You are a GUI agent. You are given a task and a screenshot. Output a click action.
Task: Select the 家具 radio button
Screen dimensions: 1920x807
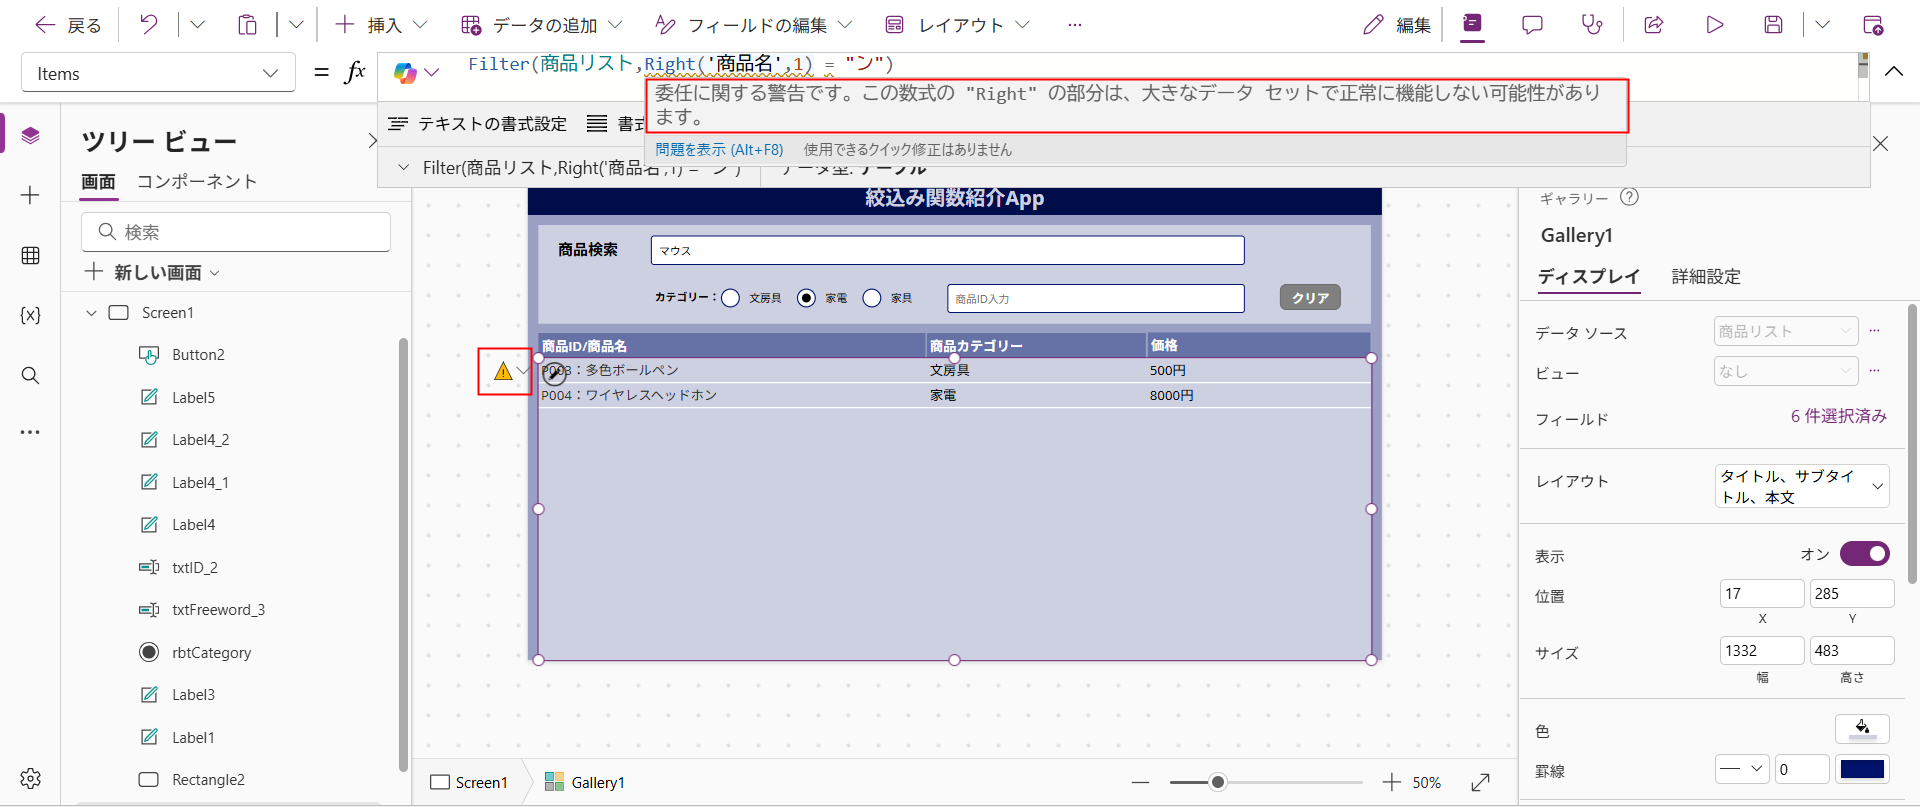pos(872,298)
